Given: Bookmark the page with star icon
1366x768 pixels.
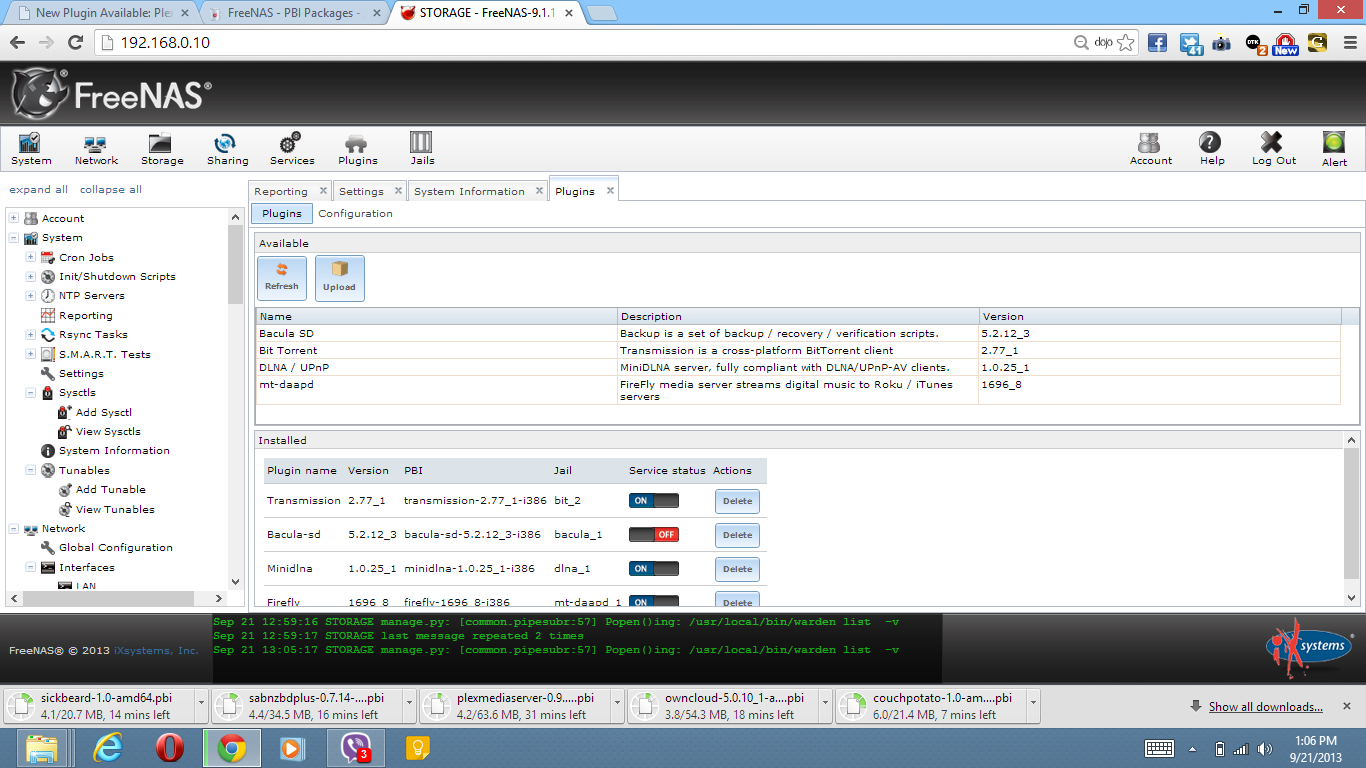Looking at the screenshot, I should (1126, 42).
